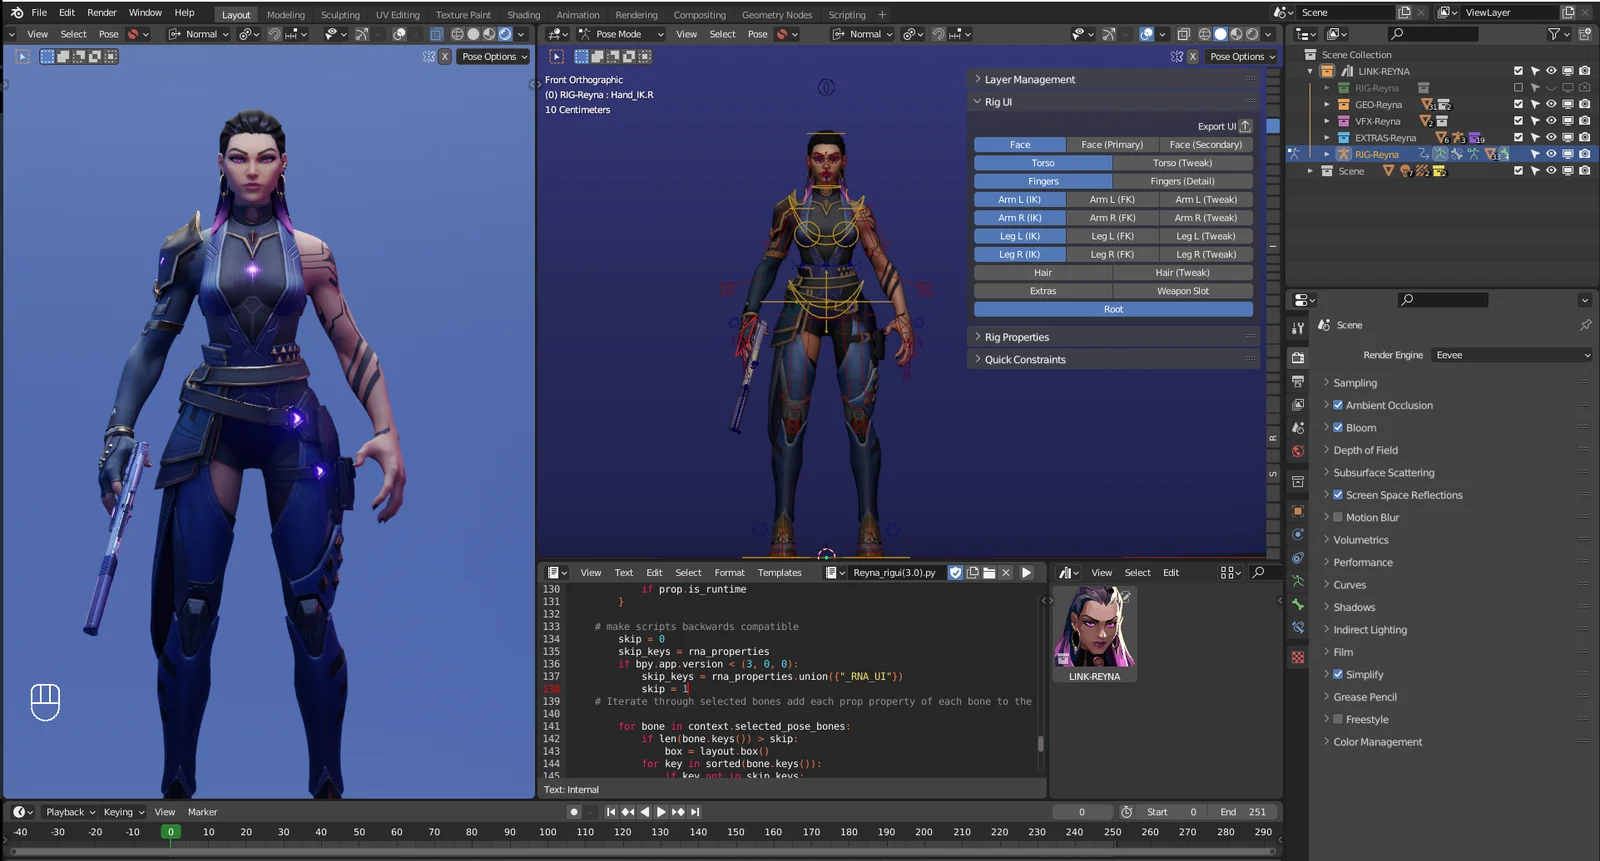The image size is (1600, 861).
Task: Uncheck Screen Space Reflections
Action: pyautogui.click(x=1338, y=495)
